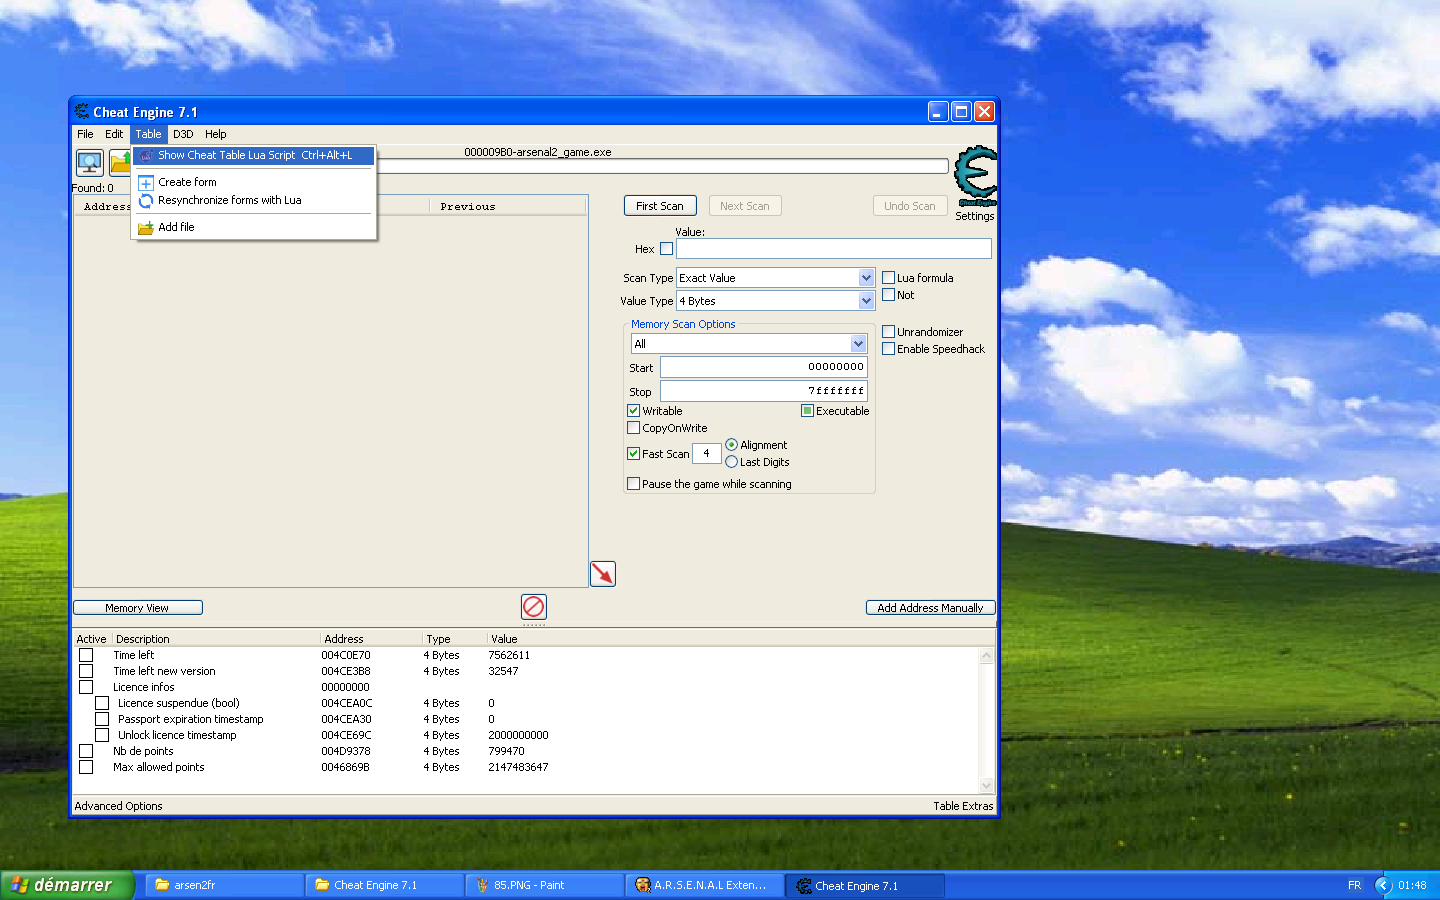Click the Resynchronize forms icon
This screenshot has height=900, width=1440.
pyautogui.click(x=146, y=200)
